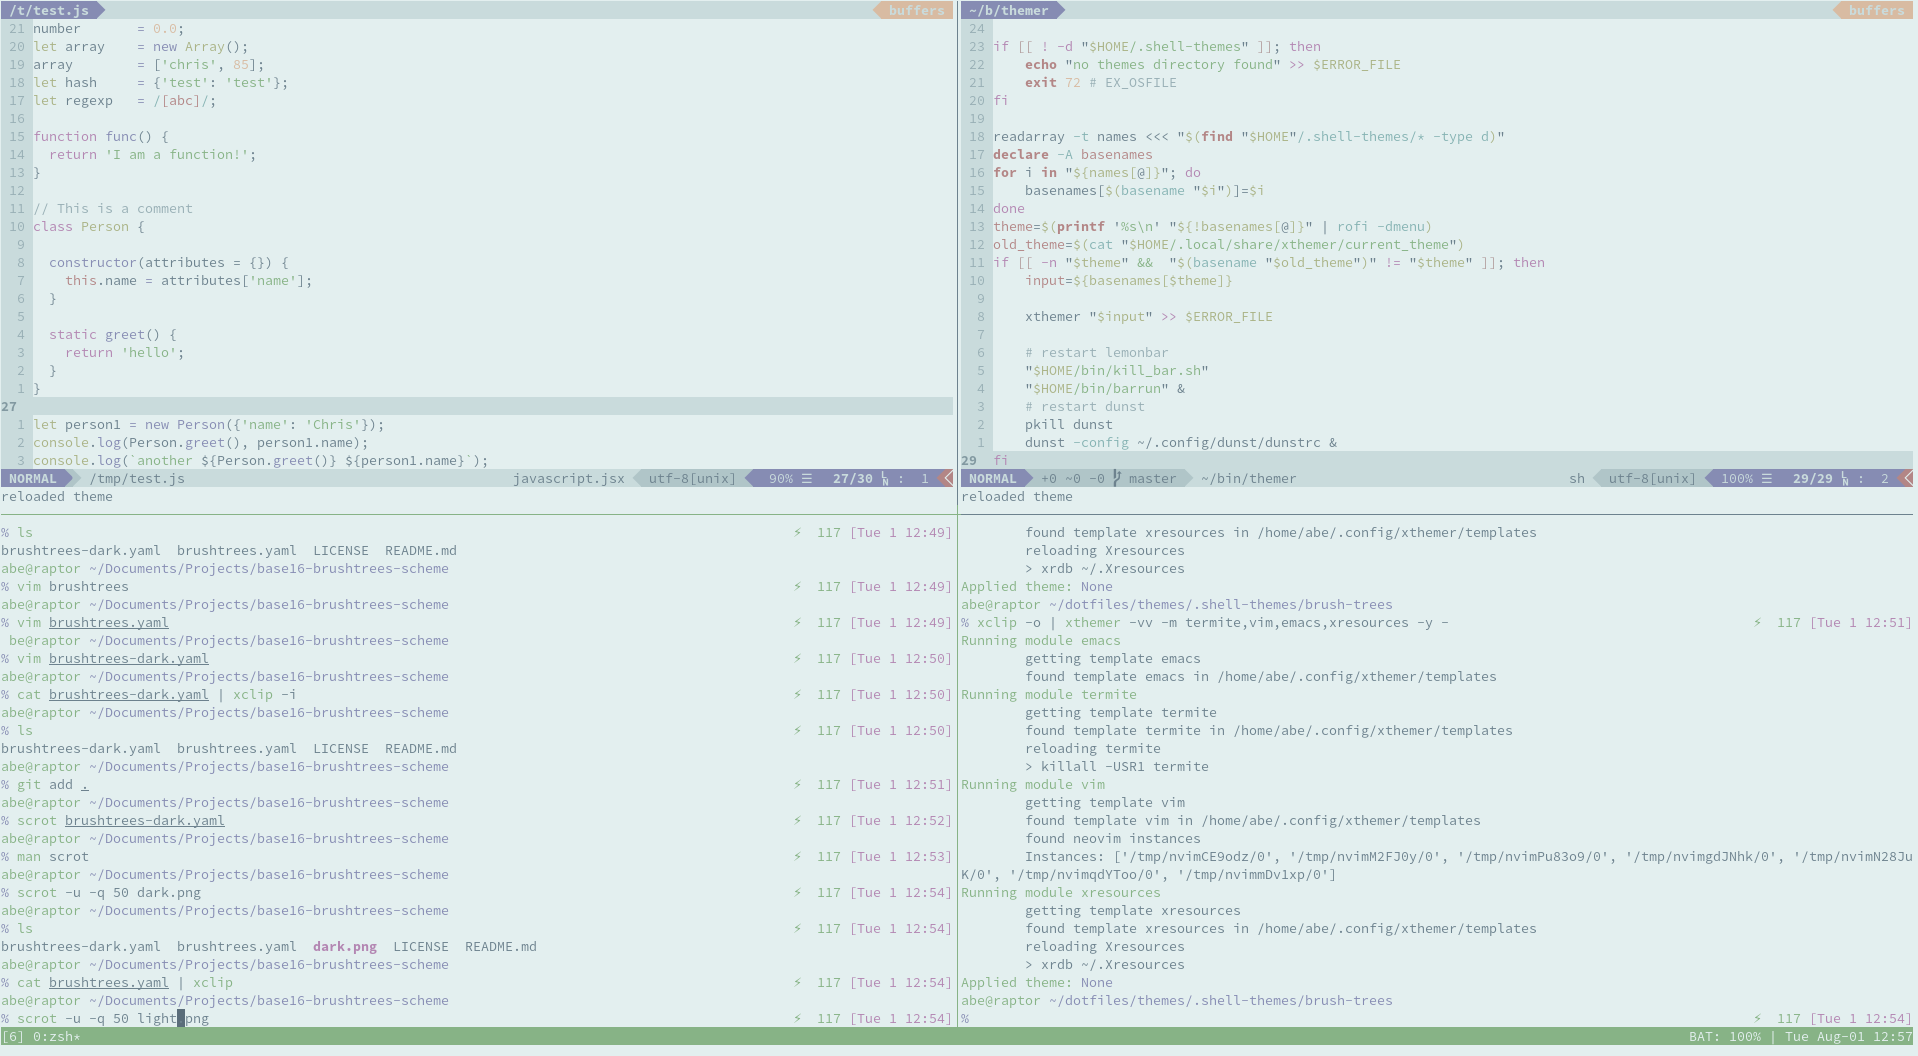Click the javascript.jsx filetype in statusline

(x=569, y=478)
